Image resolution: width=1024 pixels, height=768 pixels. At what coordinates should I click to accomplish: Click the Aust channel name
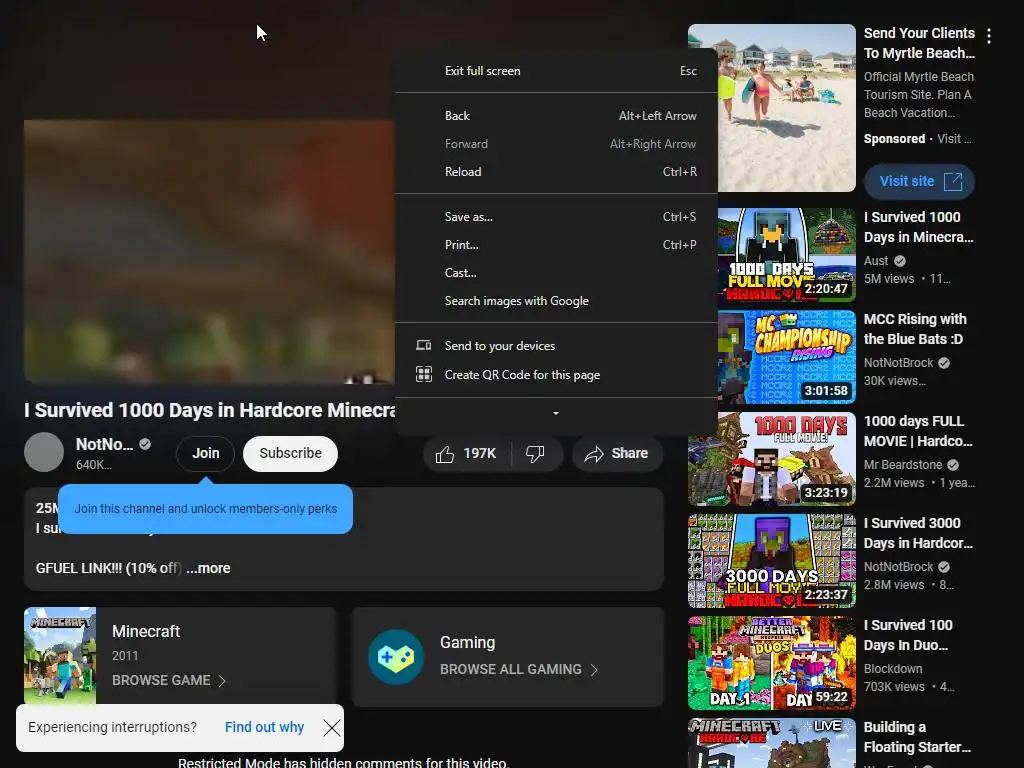coord(876,261)
